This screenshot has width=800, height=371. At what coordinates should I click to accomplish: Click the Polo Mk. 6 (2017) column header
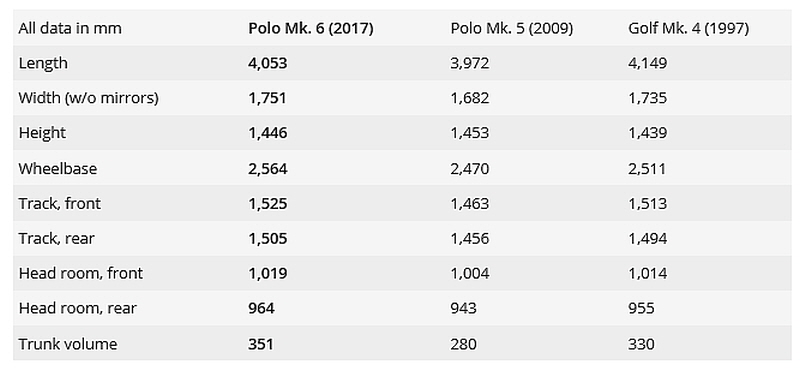(311, 29)
